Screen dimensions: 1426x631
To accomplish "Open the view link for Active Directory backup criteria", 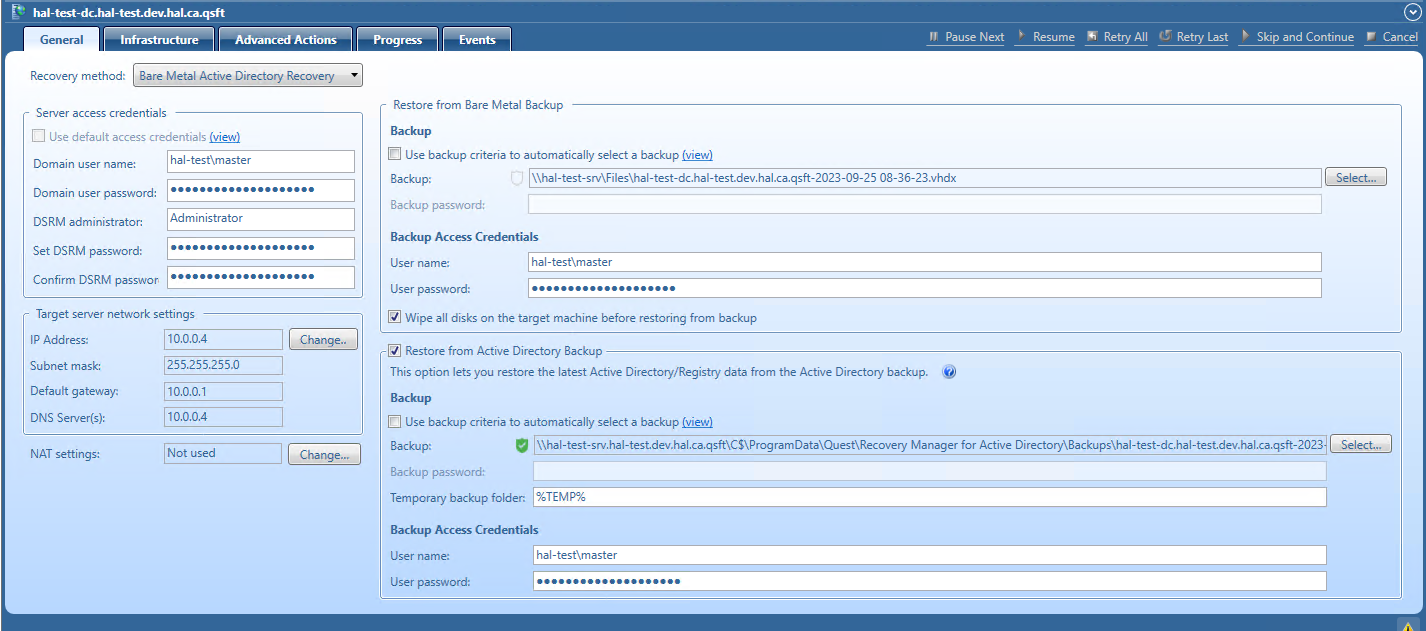I will (697, 421).
